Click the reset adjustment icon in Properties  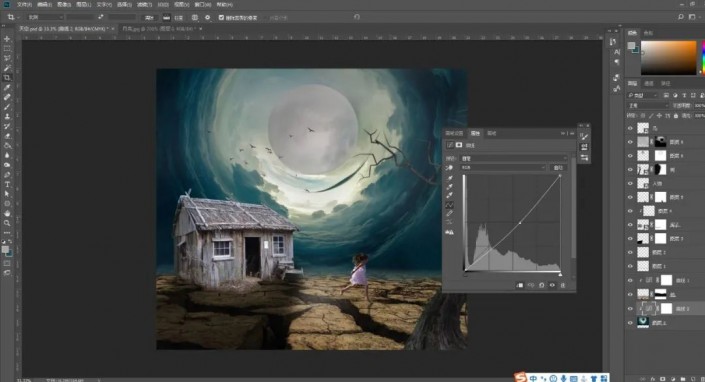coord(541,285)
